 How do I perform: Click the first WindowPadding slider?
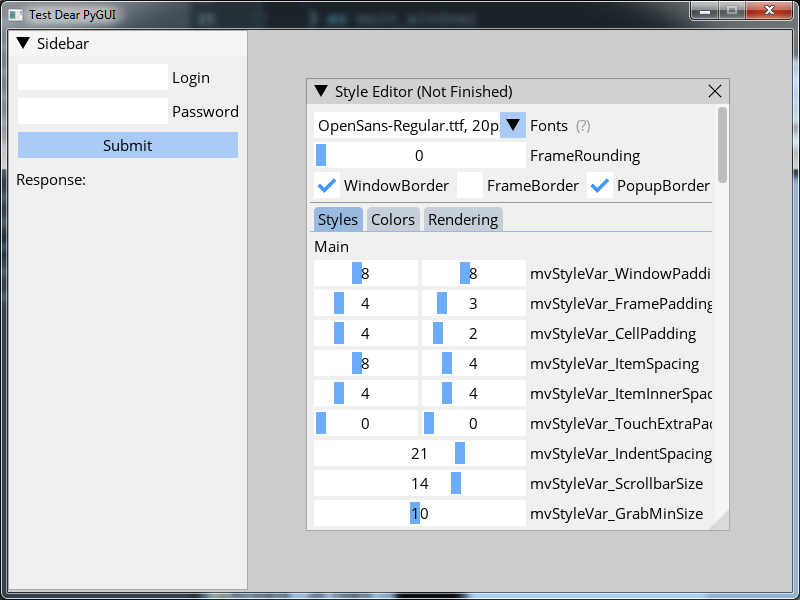[x=365, y=273]
